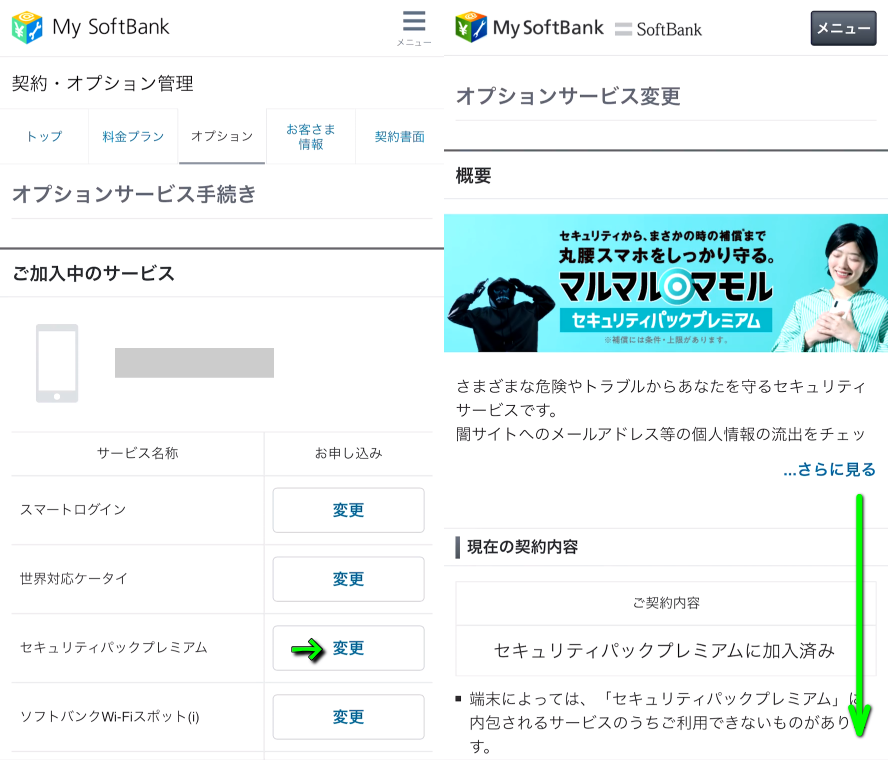Click the サービス名称 column header
Screen dimensions: 888x760
coord(138,453)
